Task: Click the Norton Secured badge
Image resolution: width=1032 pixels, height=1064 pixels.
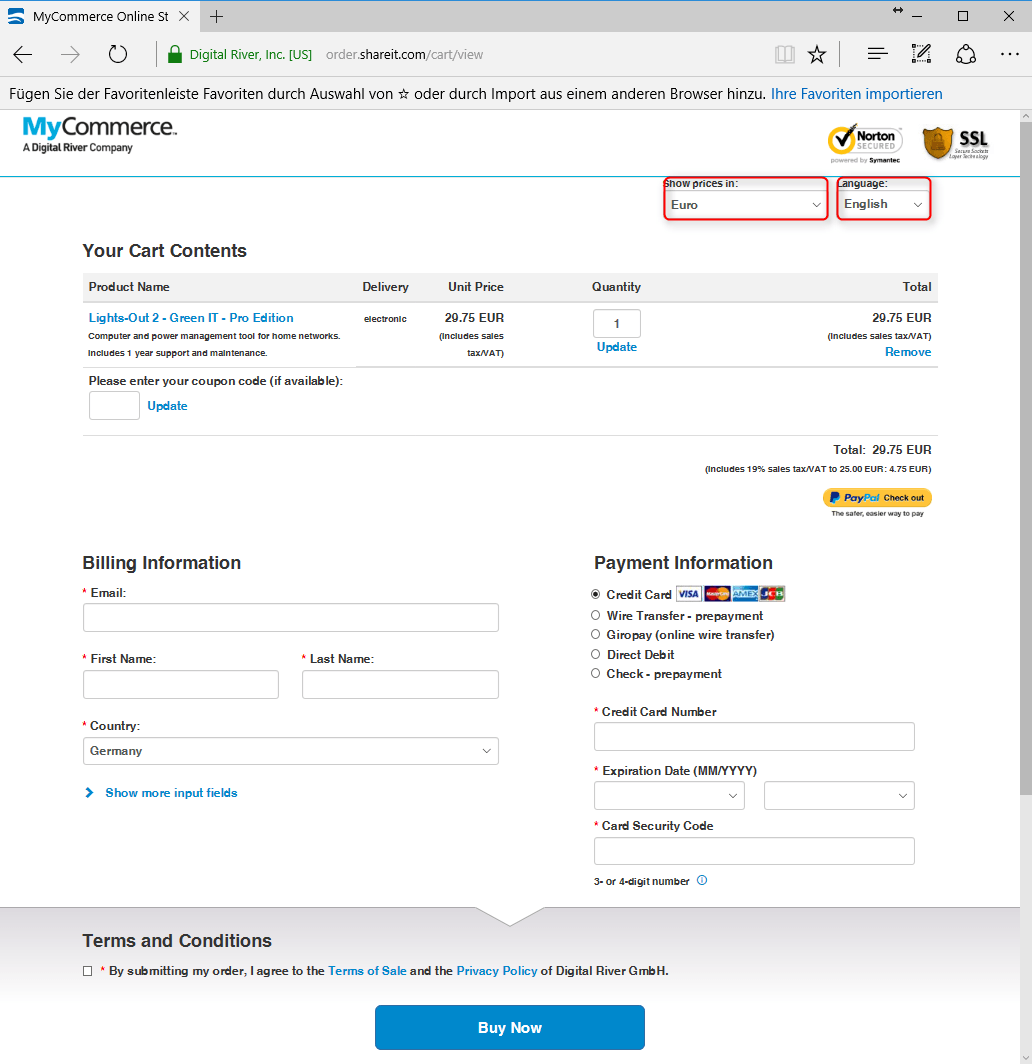Action: coord(866,144)
